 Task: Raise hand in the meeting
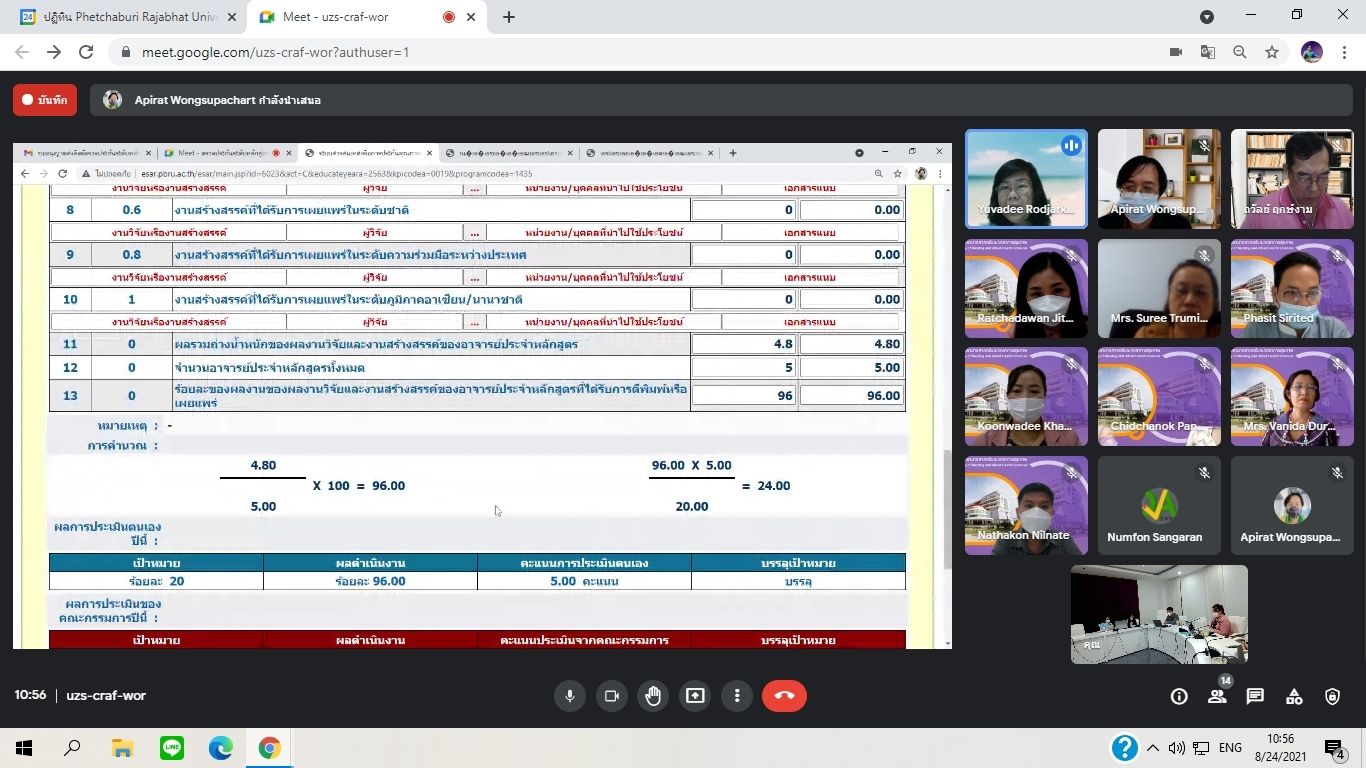coord(653,696)
